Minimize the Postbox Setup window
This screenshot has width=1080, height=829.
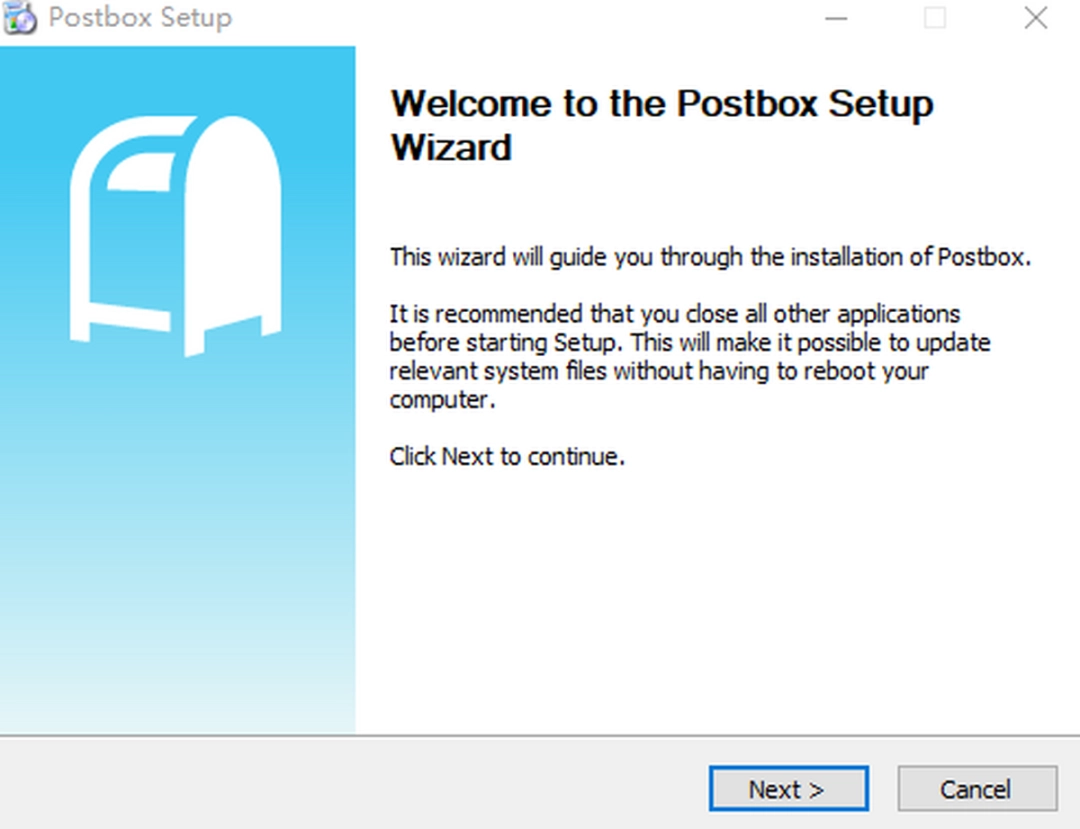(836, 17)
